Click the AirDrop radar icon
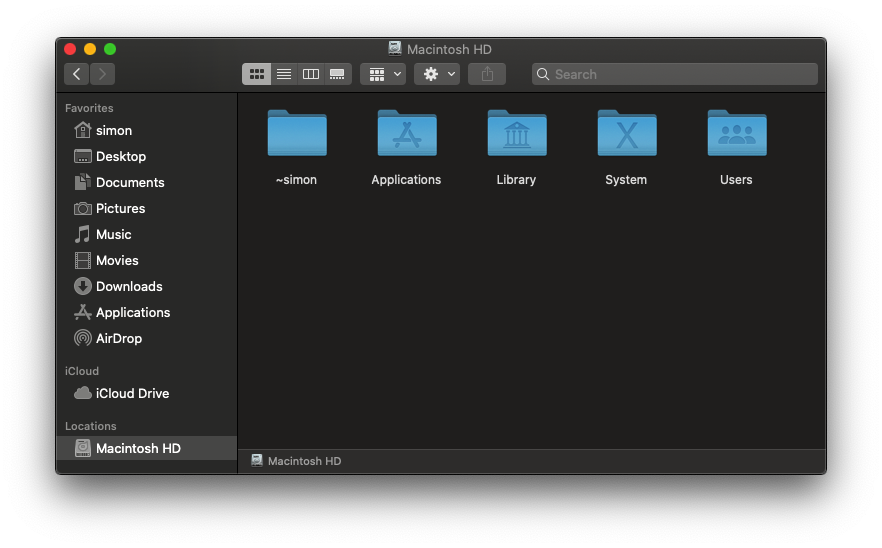Screen dimensions: 882x548 [x=83, y=338]
